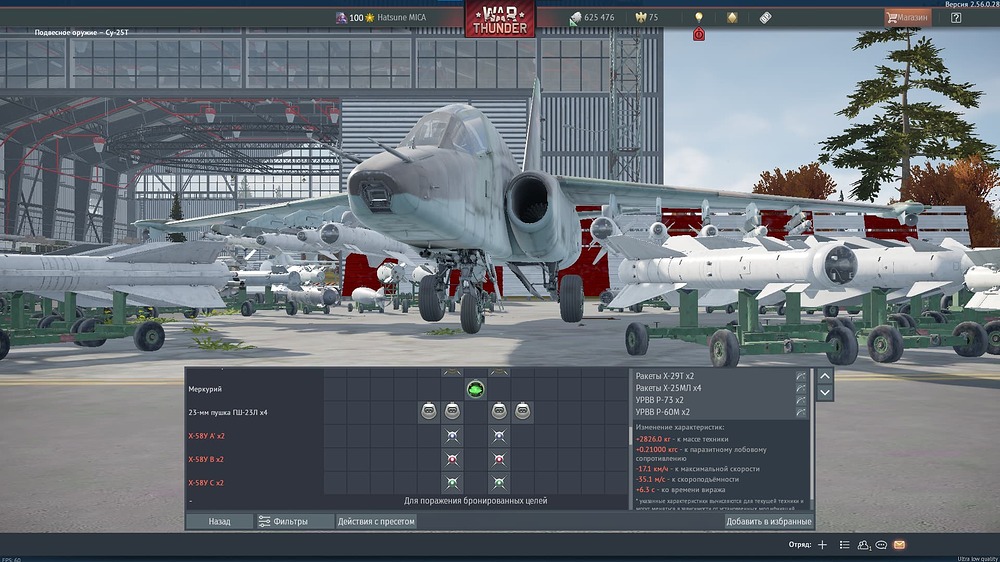Click the second GSh-23L gun pod icon
The width and height of the screenshot is (1000, 562).
pos(452,411)
